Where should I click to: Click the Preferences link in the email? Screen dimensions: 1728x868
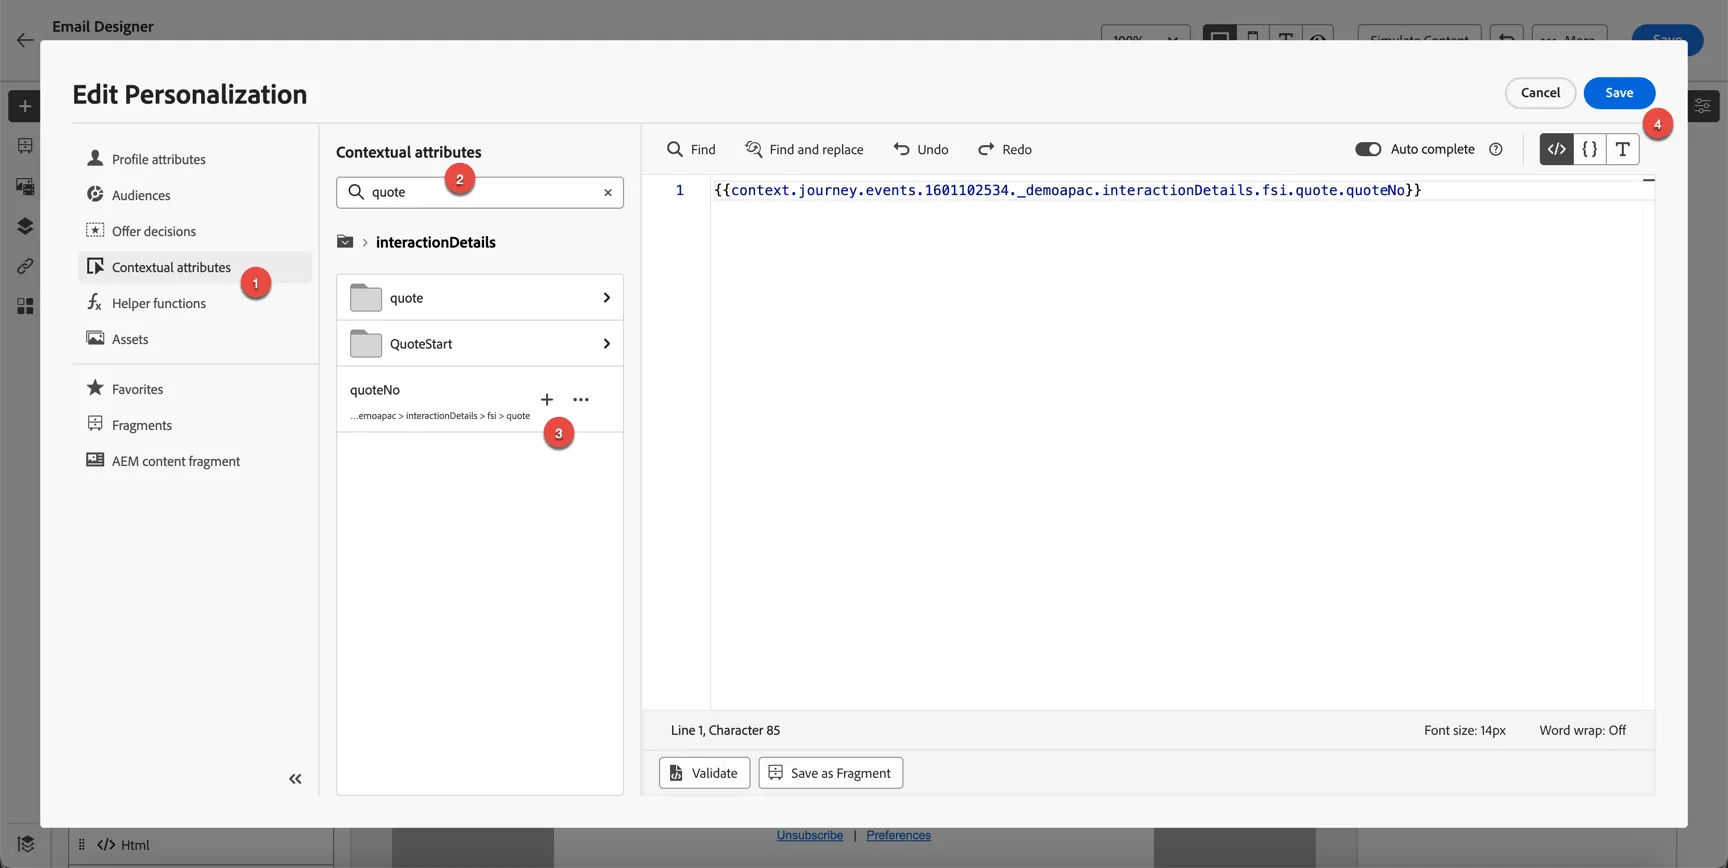(x=898, y=835)
